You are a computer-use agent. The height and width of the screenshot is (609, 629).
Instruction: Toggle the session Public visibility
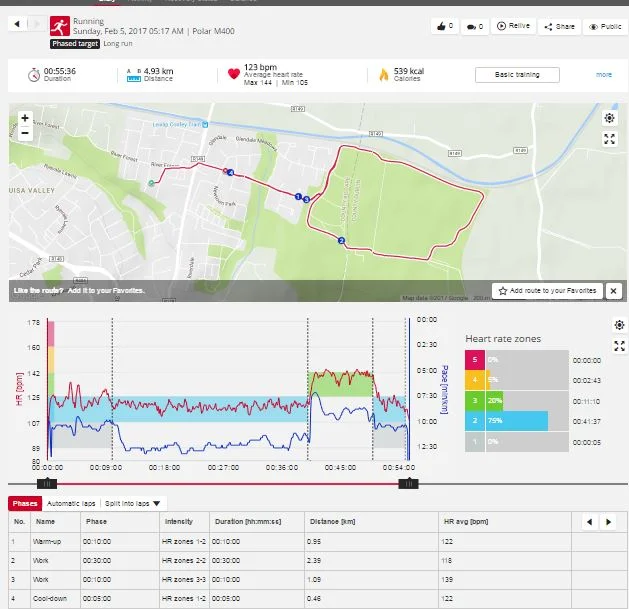point(605,27)
